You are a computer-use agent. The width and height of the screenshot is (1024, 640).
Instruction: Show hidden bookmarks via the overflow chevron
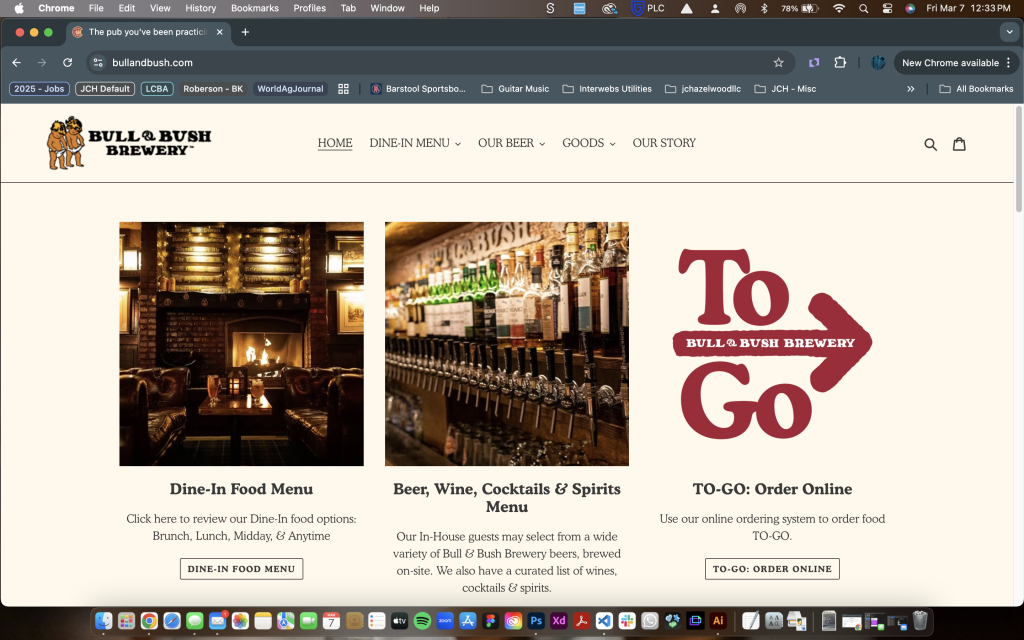point(910,89)
